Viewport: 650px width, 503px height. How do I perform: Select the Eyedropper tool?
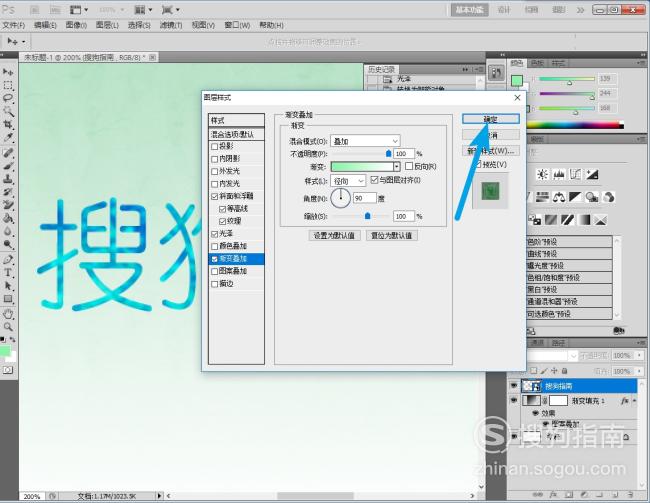coord(8,137)
